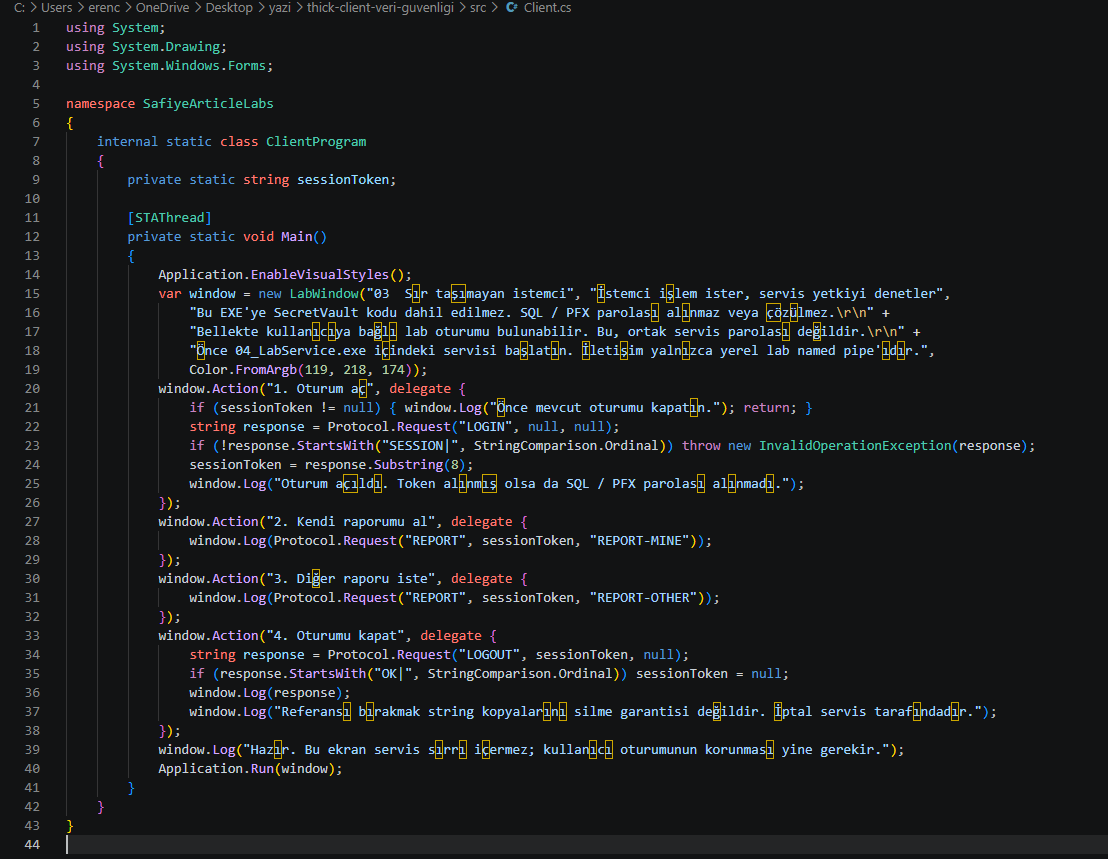
Task: Click the C# file icon in breadcrumb
Action: click(512, 8)
